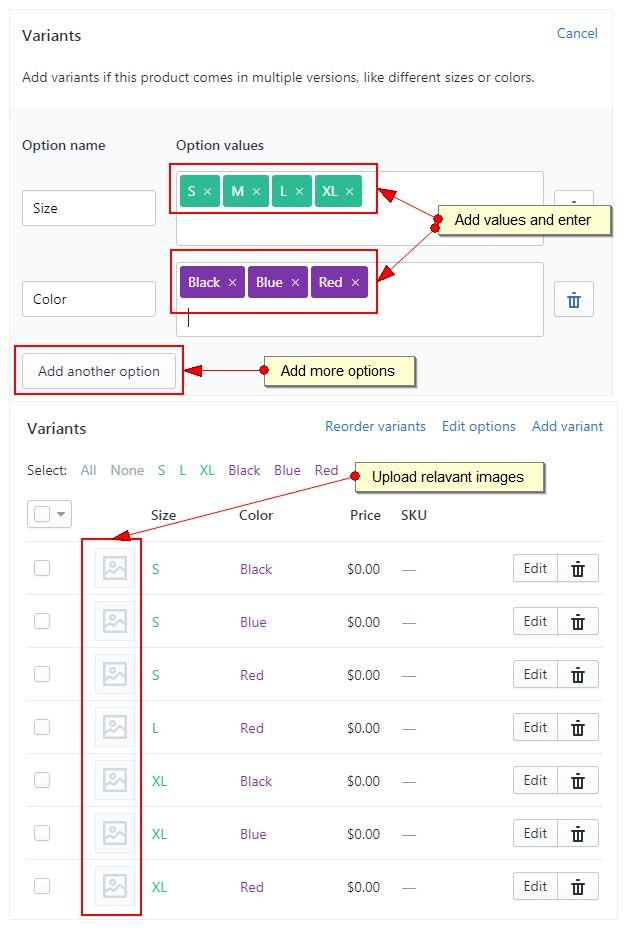The width and height of the screenshot is (628, 931).
Task: Upload image for XL Black variant
Action: point(115,781)
